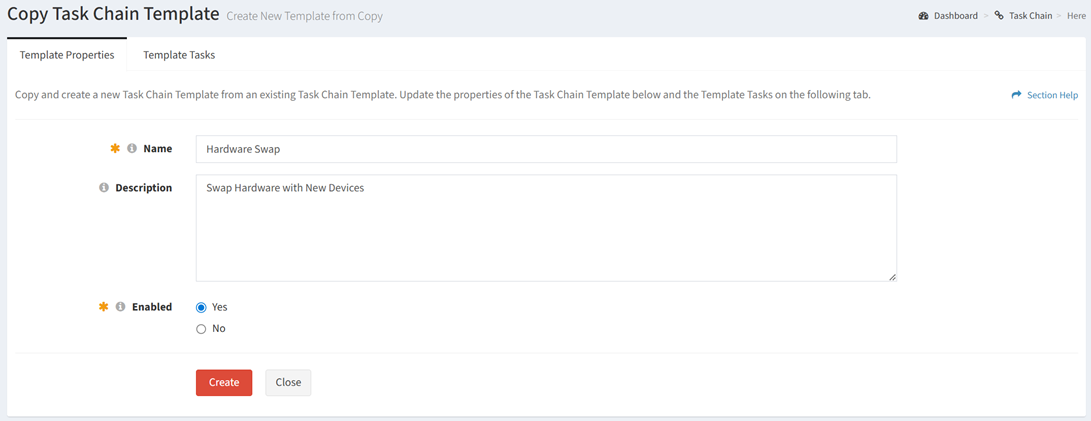The height and width of the screenshot is (421, 1091).
Task: Go to Dashboard via breadcrumb link
Action: point(955,15)
